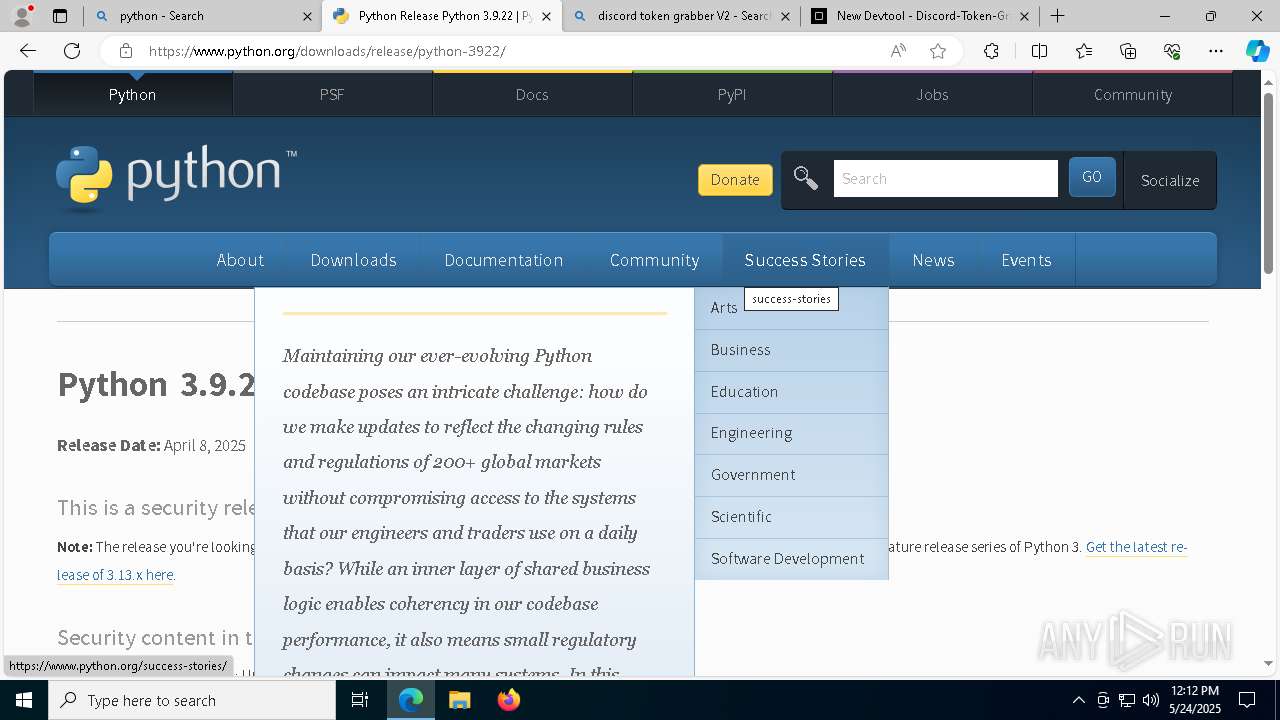The image size is (1280, 720).
Task: Click the search magnifier icon
Action: click(x=805, y=179)
